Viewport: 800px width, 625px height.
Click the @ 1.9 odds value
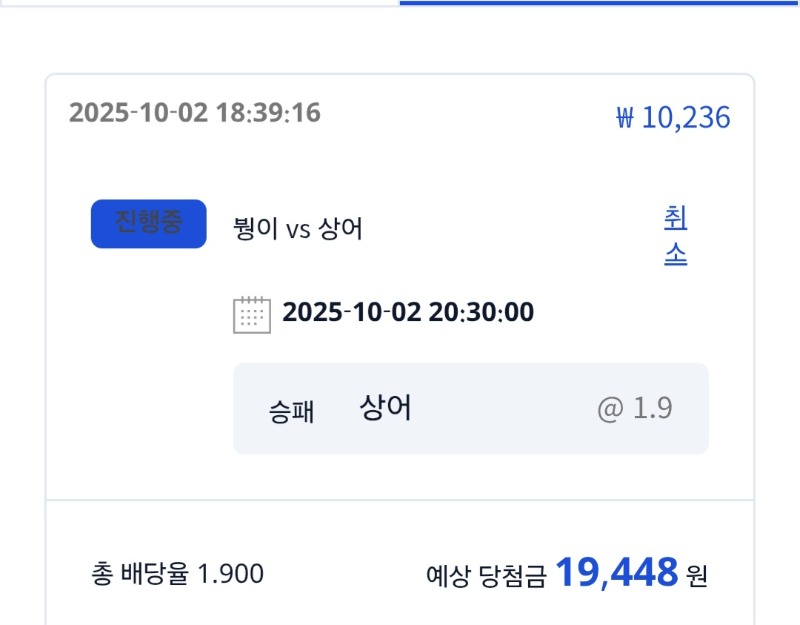(x=635, y=409)
